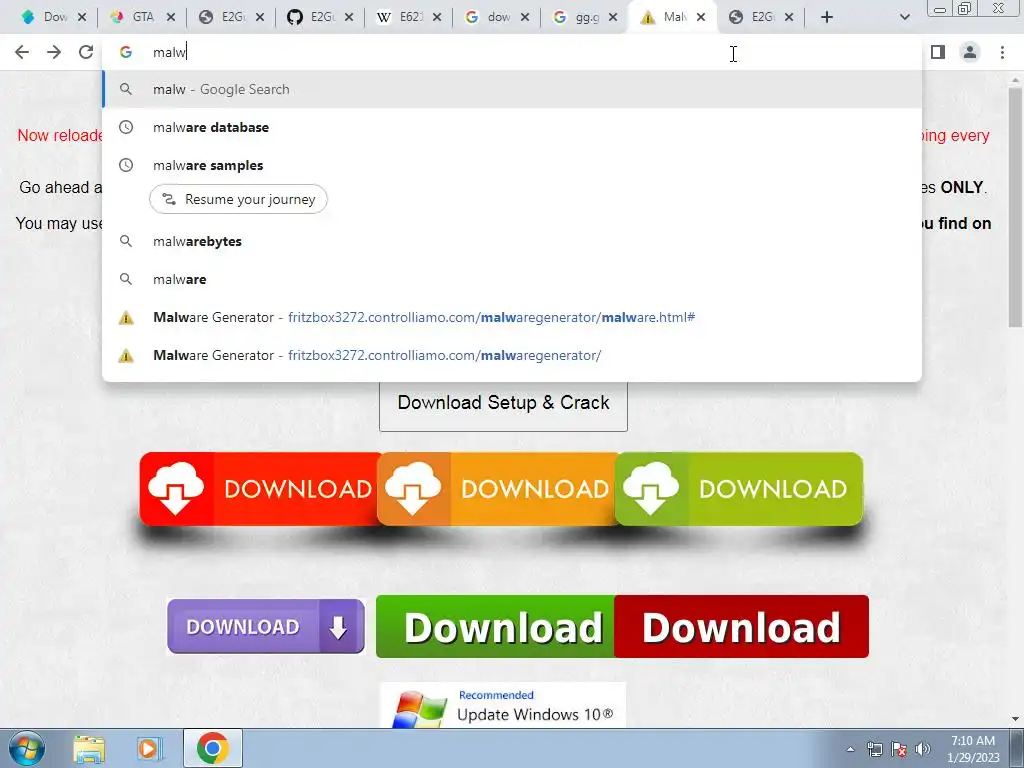Viewport: 1024px width, 768px height.
Task: Click the green cloud DOWNLOAD button
Action: click(x=739, y=489)
